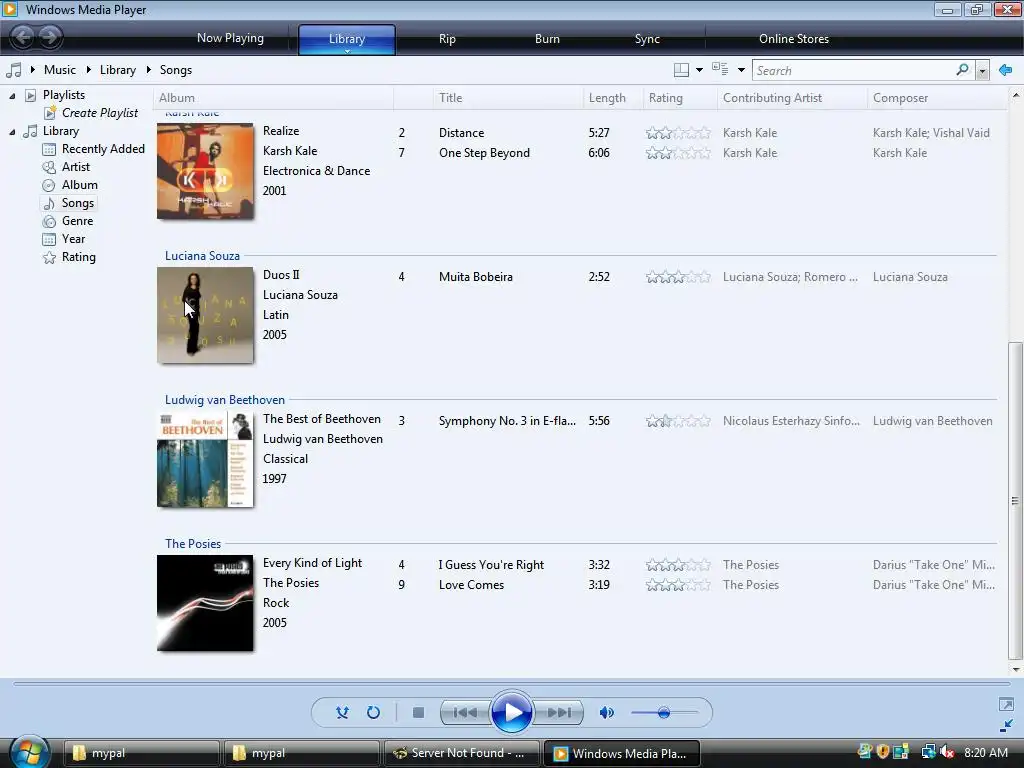The height and width of the screenshot is (768, 1024).
Task: Stop playback
Action: point(419,712)
